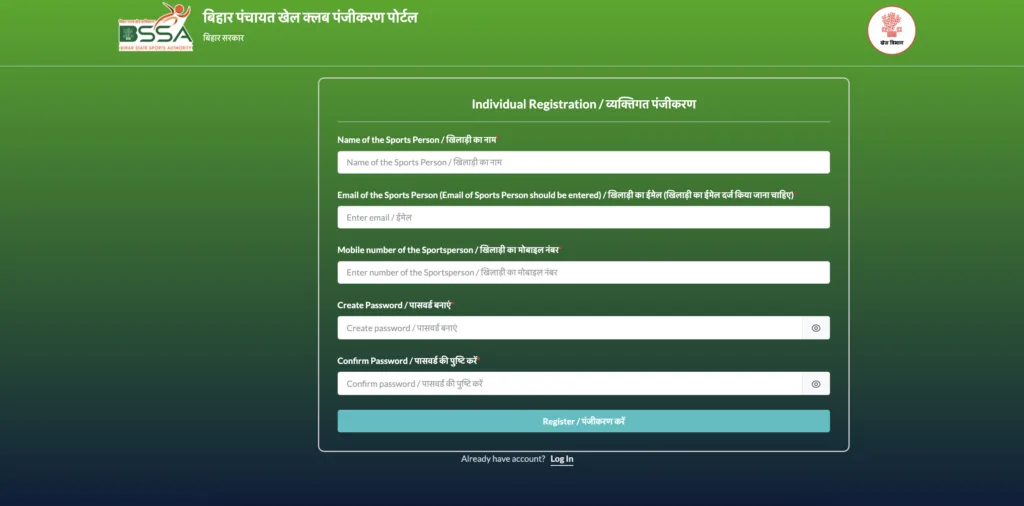The width and height of the screenshot is (1024, 506).
Task: Click the बिहार सरकार subtitle text
Action: 223,38
